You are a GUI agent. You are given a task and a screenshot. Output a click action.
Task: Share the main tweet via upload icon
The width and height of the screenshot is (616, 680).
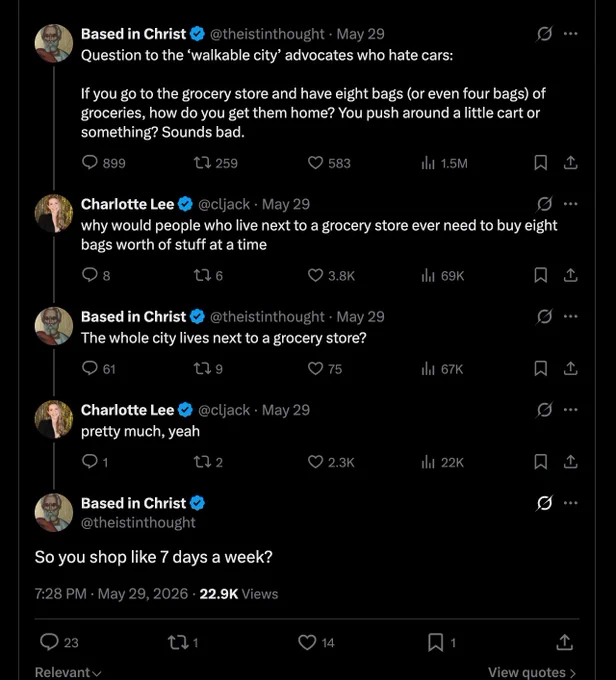pos(564,642)
